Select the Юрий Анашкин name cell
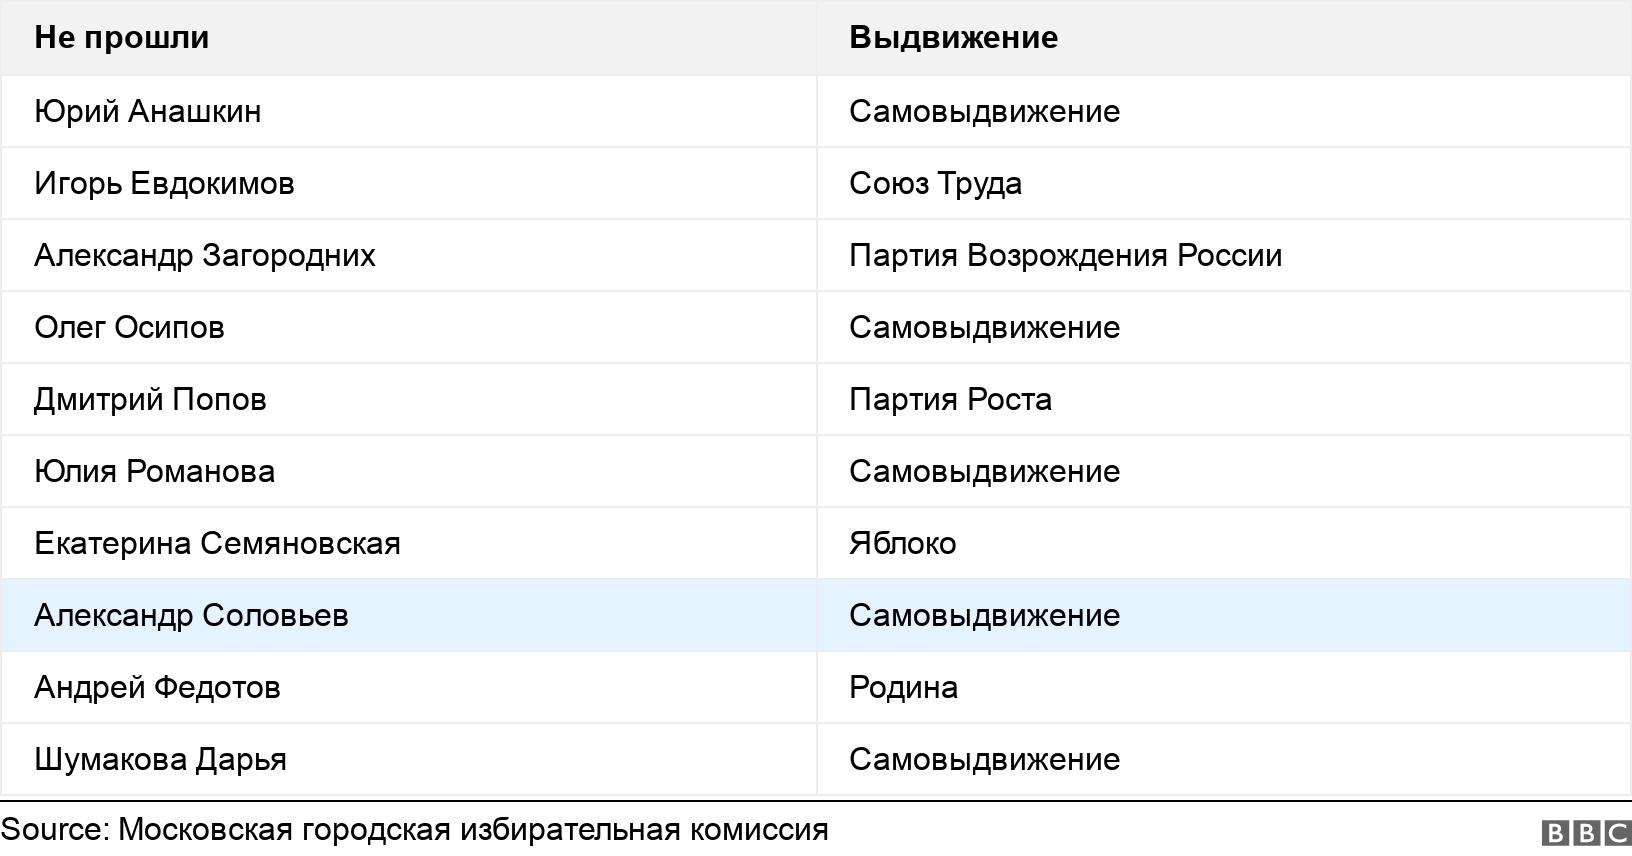The height and width of the screenshot is (856, 1632). tap(148, 111)
